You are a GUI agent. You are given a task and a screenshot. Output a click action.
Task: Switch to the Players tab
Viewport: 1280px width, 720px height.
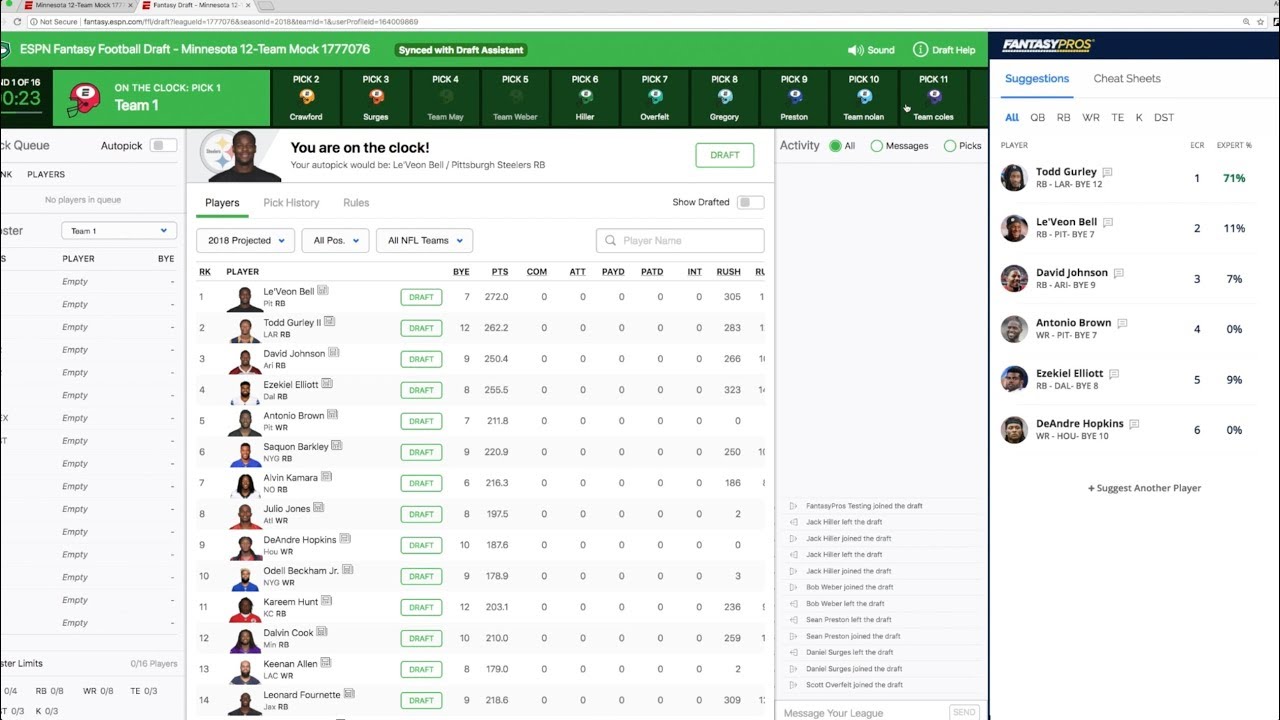pyautogui.click(x=222, y=203)
